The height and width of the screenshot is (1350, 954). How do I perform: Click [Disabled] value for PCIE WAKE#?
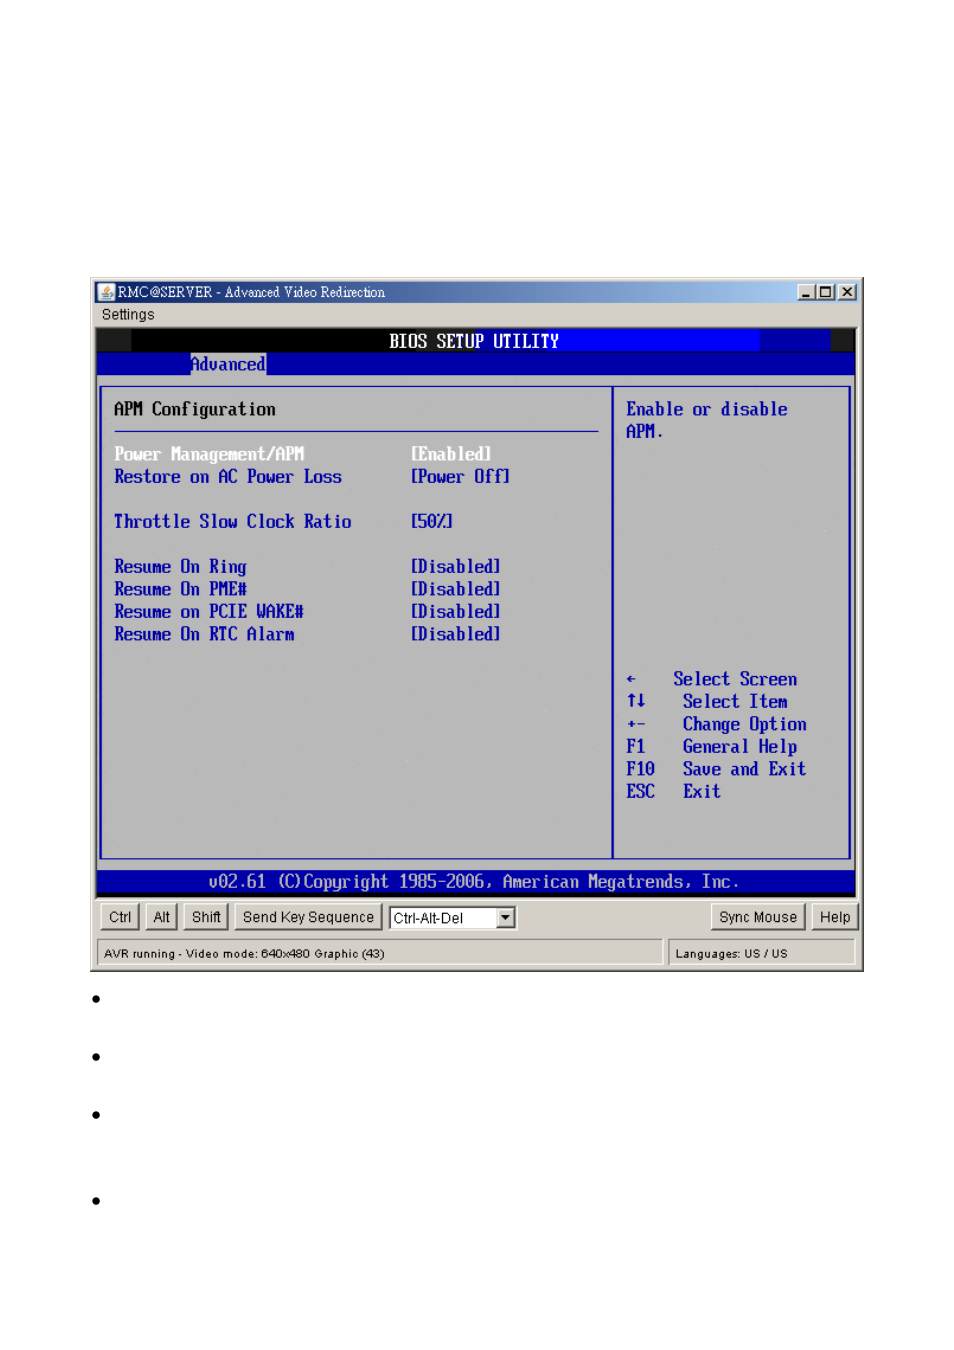point(456,611)
